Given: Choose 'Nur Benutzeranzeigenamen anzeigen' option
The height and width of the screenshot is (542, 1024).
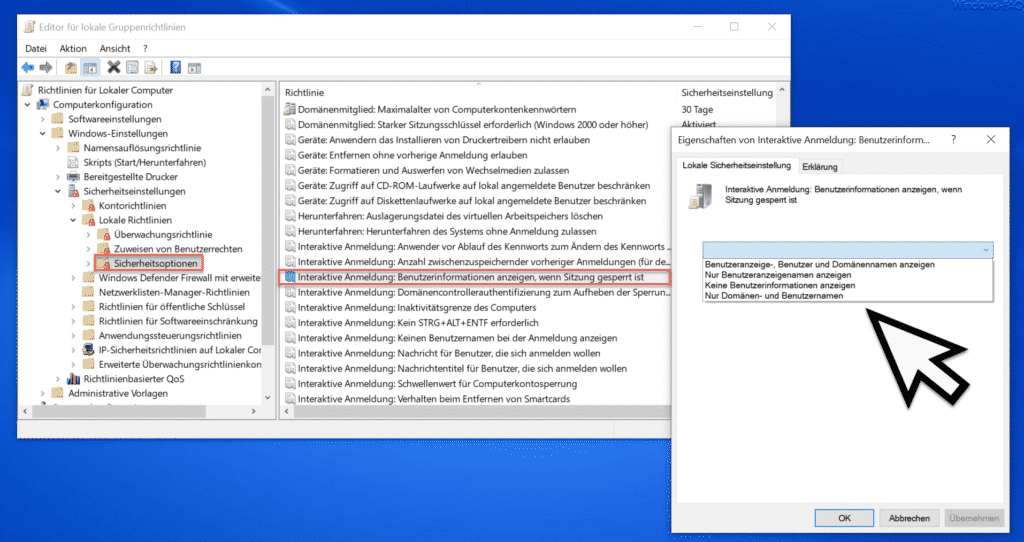Looking at the screenshot, I should pos(777,275).
